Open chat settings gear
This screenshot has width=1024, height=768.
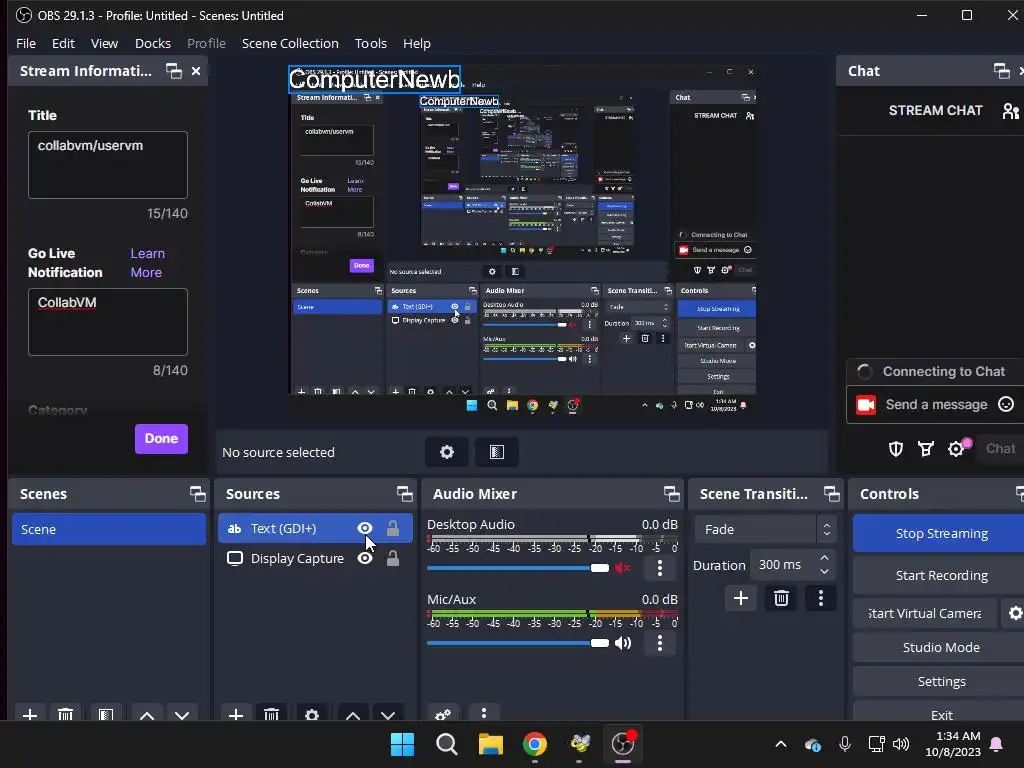[x=956, y=449]
